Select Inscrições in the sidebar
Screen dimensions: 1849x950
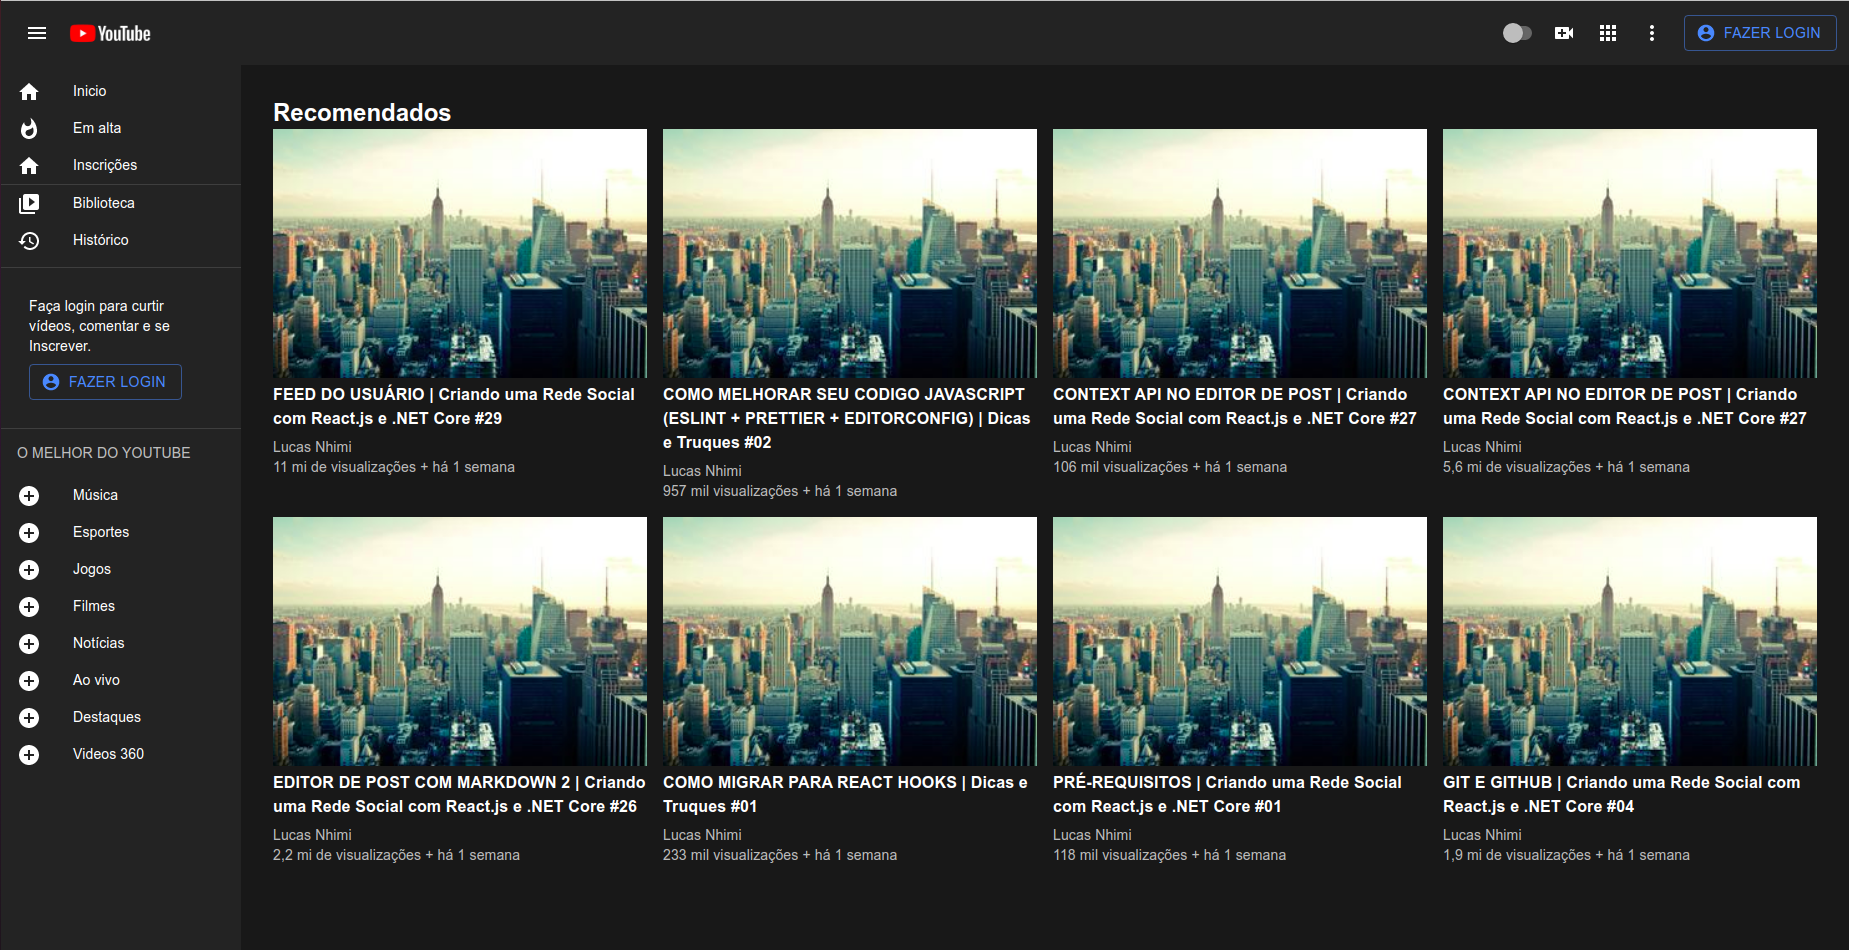coord(105,165)
